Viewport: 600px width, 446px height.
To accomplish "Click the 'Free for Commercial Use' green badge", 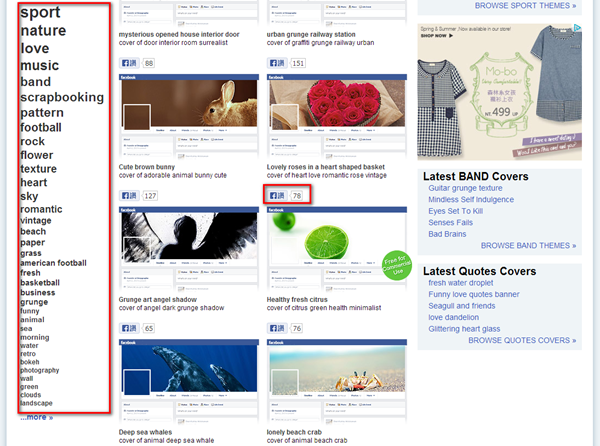I will [x=397, y=265].
